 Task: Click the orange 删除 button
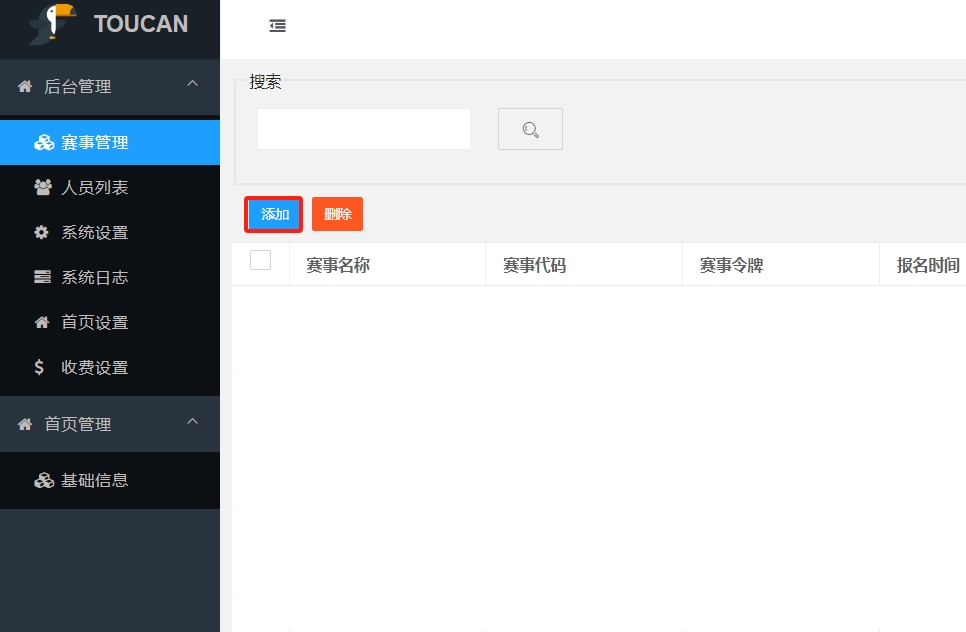tap(337, 214)
